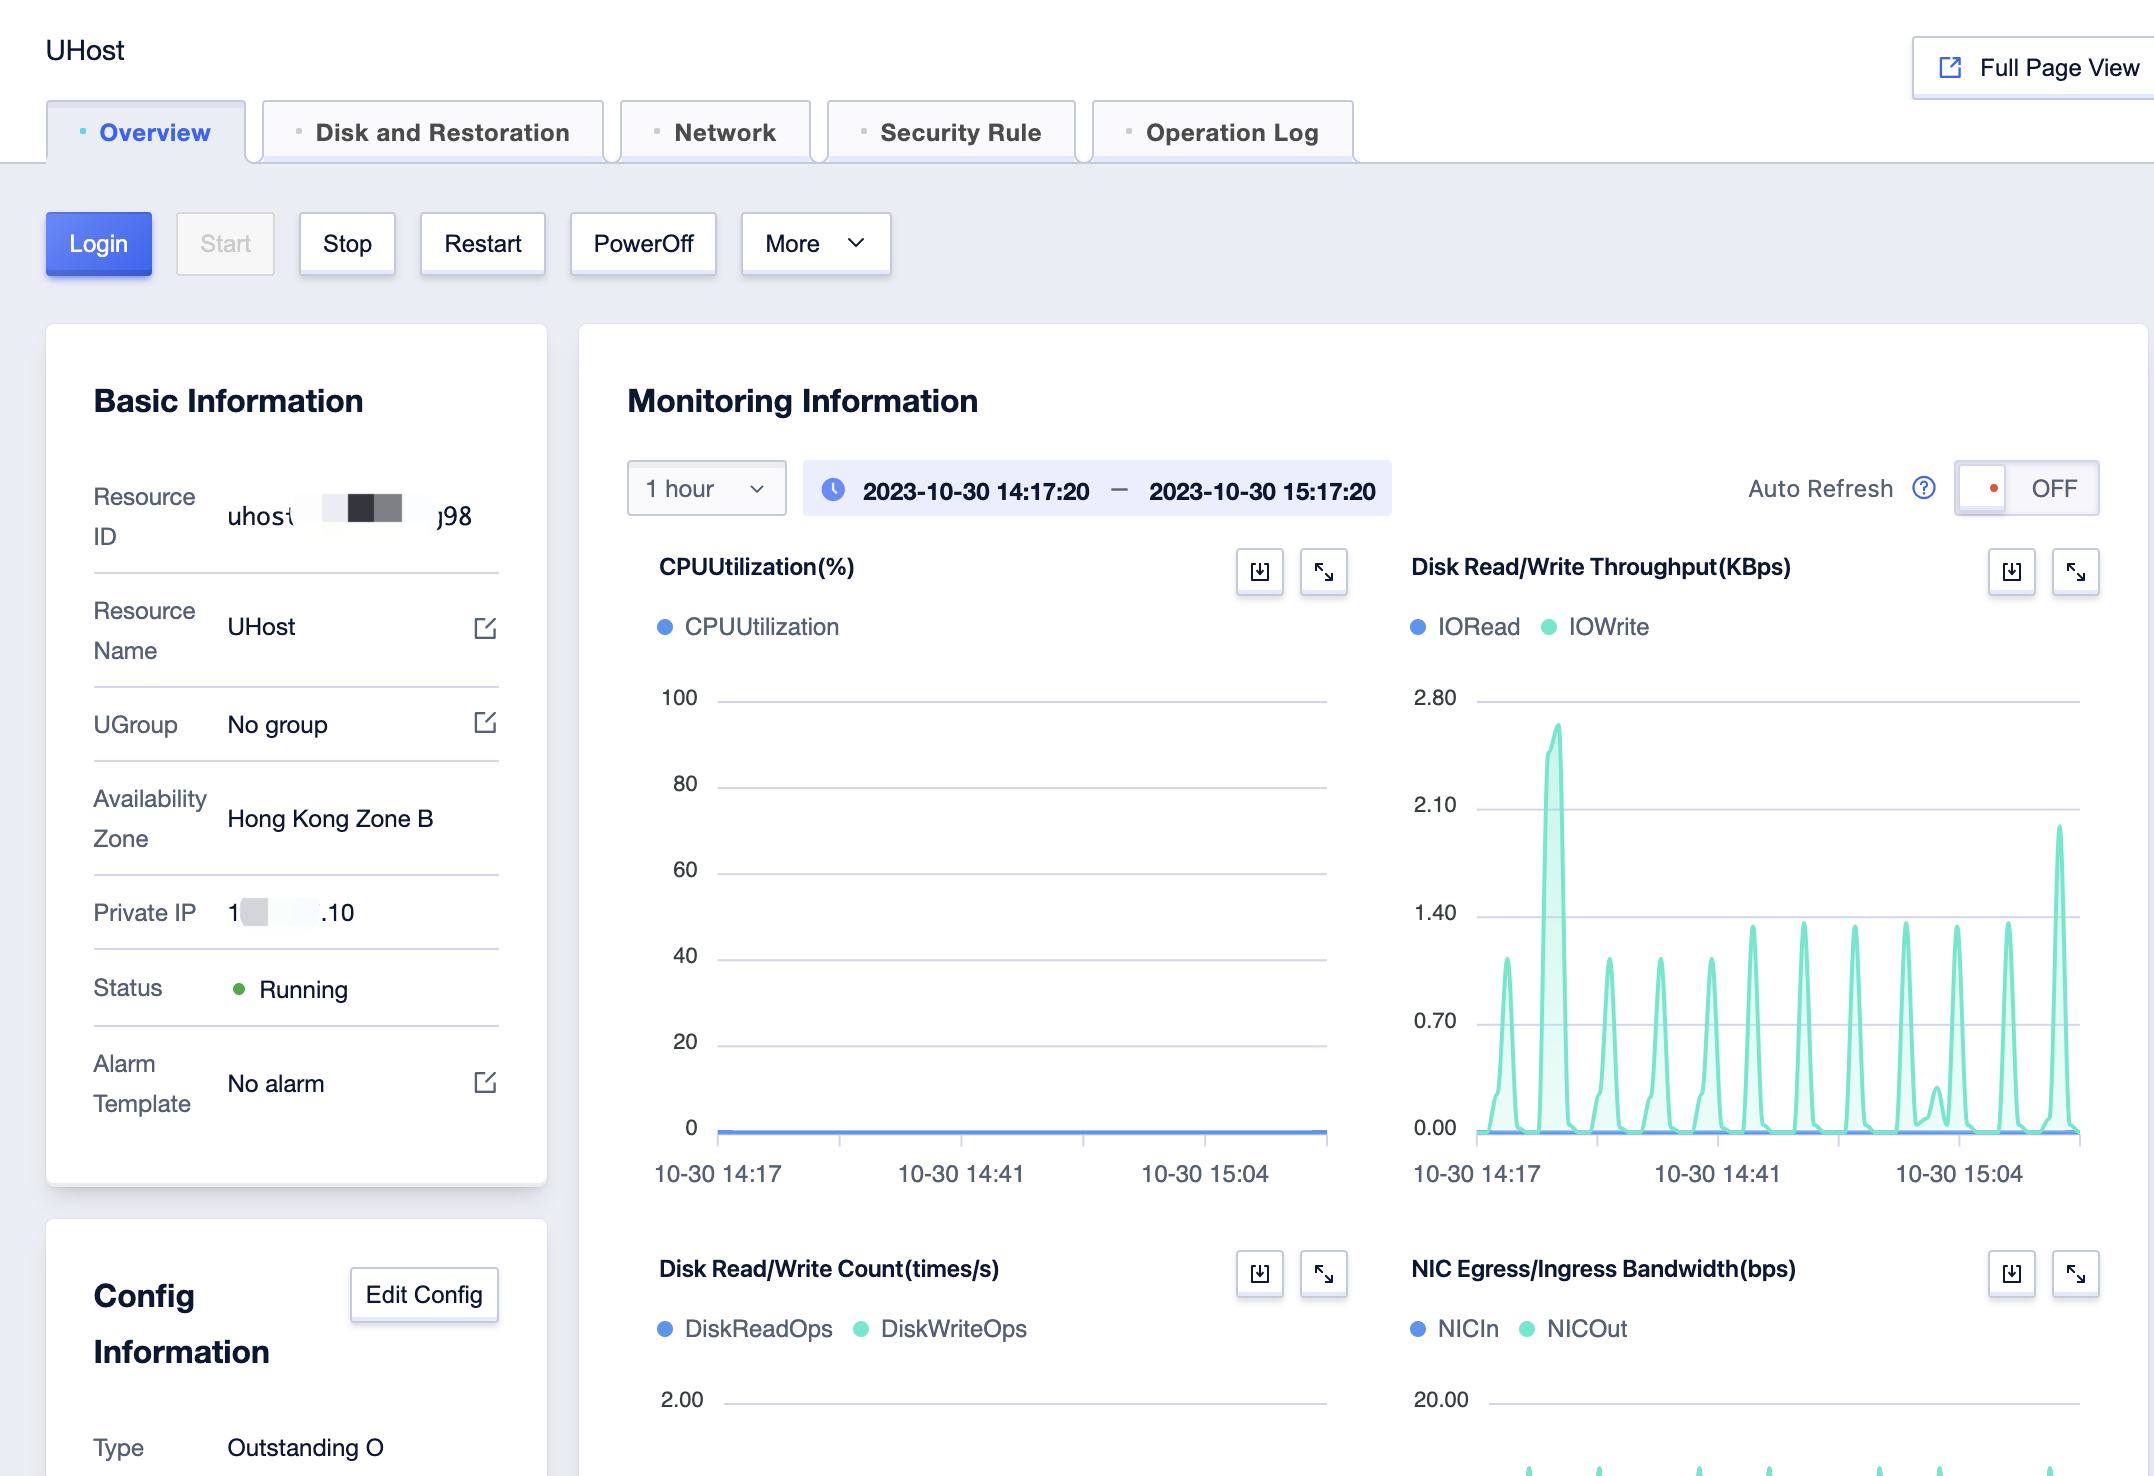This screenshot has width=2154, height=1476.
Task: Edit the UGroup assignment
Action: pos(485,722)
